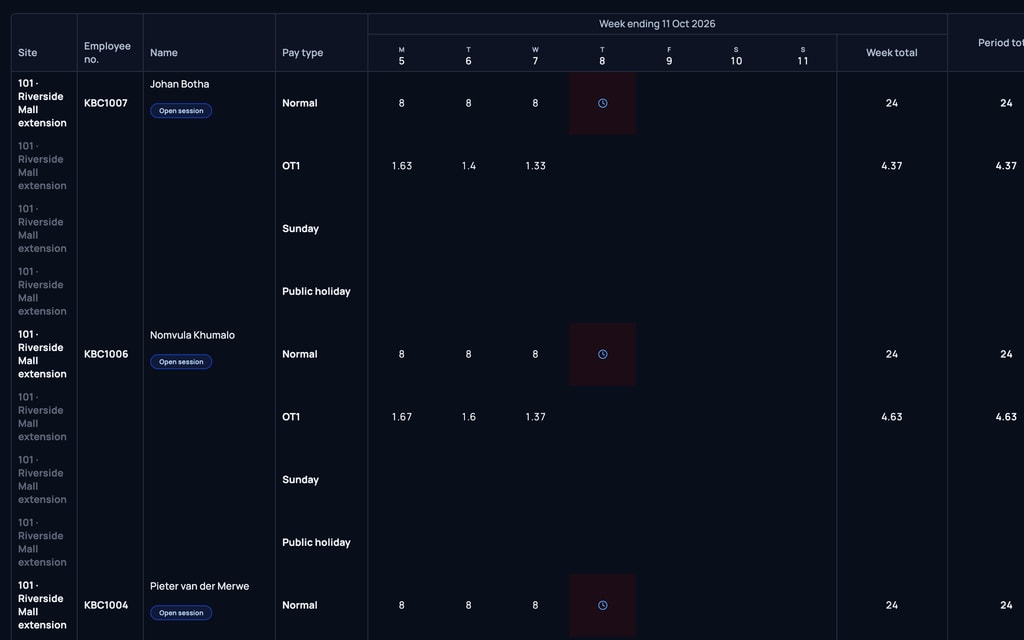Click the Monday 5 day header

(x=402, y=56)
